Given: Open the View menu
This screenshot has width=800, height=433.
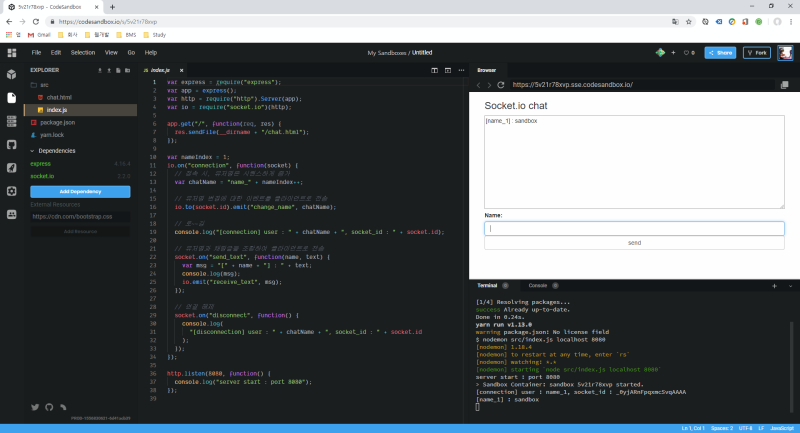Looking at the screenshot, I should coord(111,53).
